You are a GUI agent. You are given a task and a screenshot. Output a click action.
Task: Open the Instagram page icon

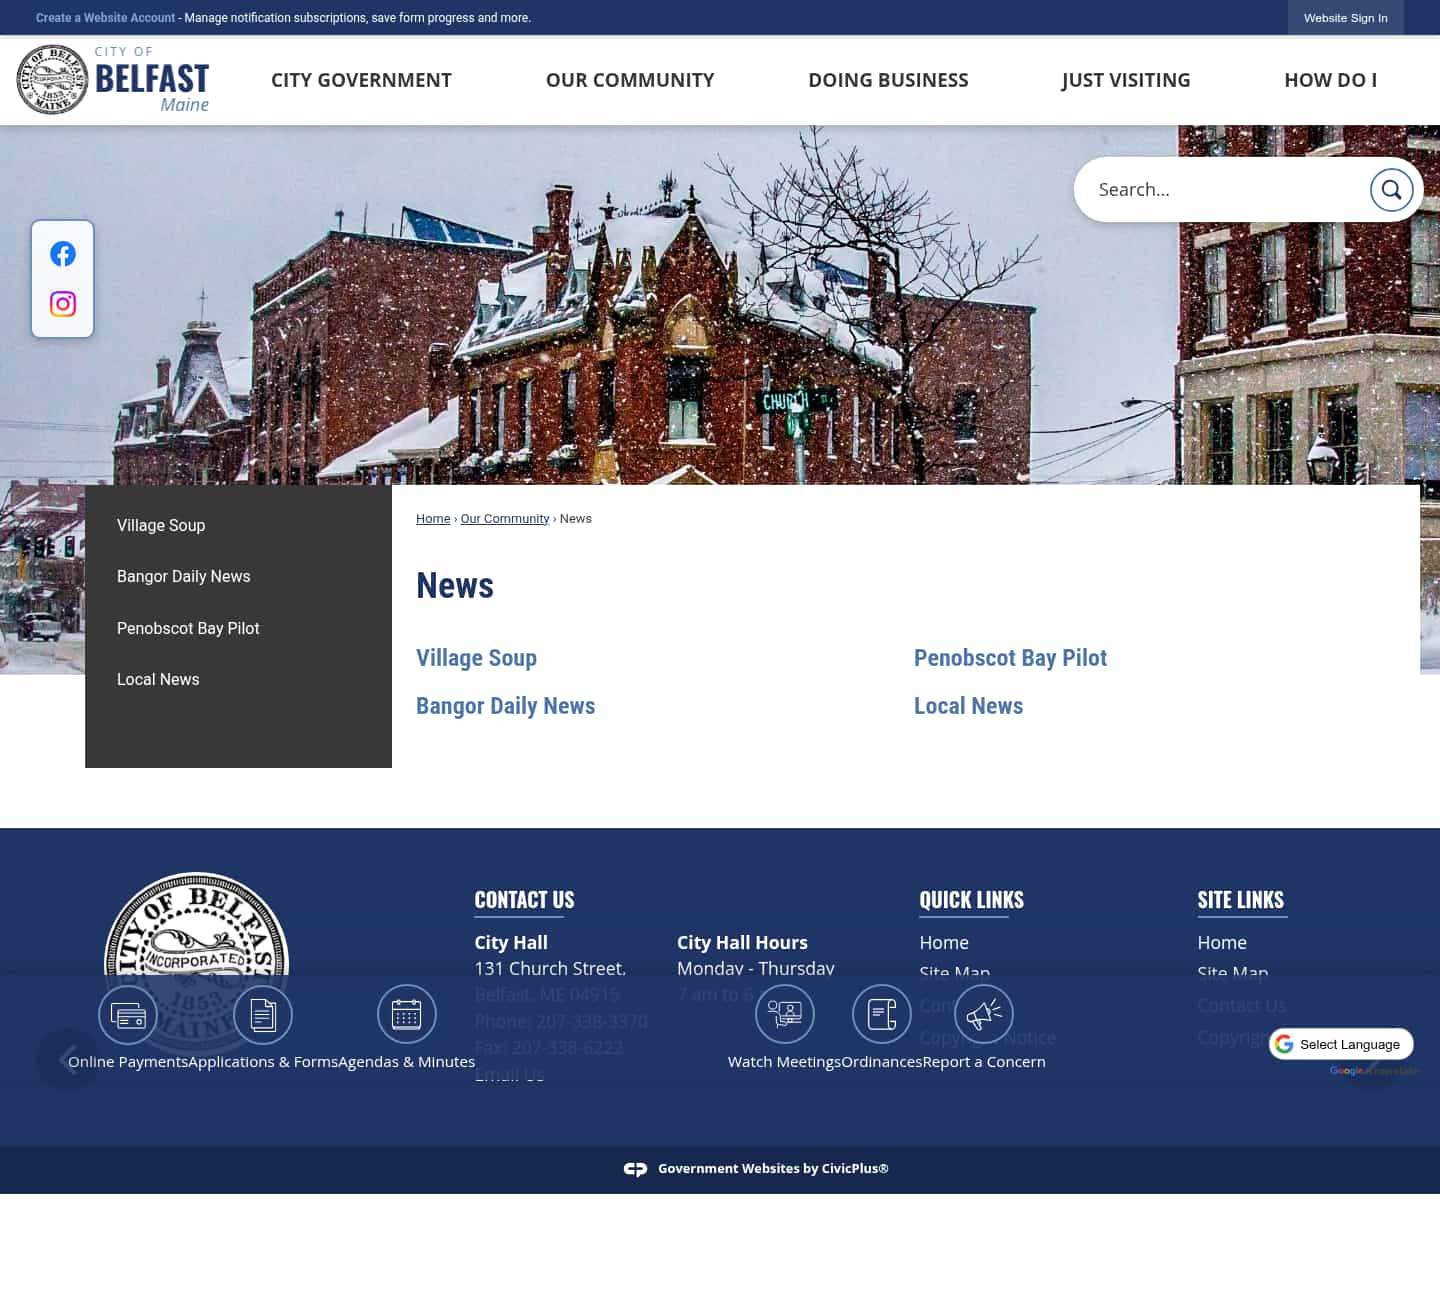tap(62, 303)
